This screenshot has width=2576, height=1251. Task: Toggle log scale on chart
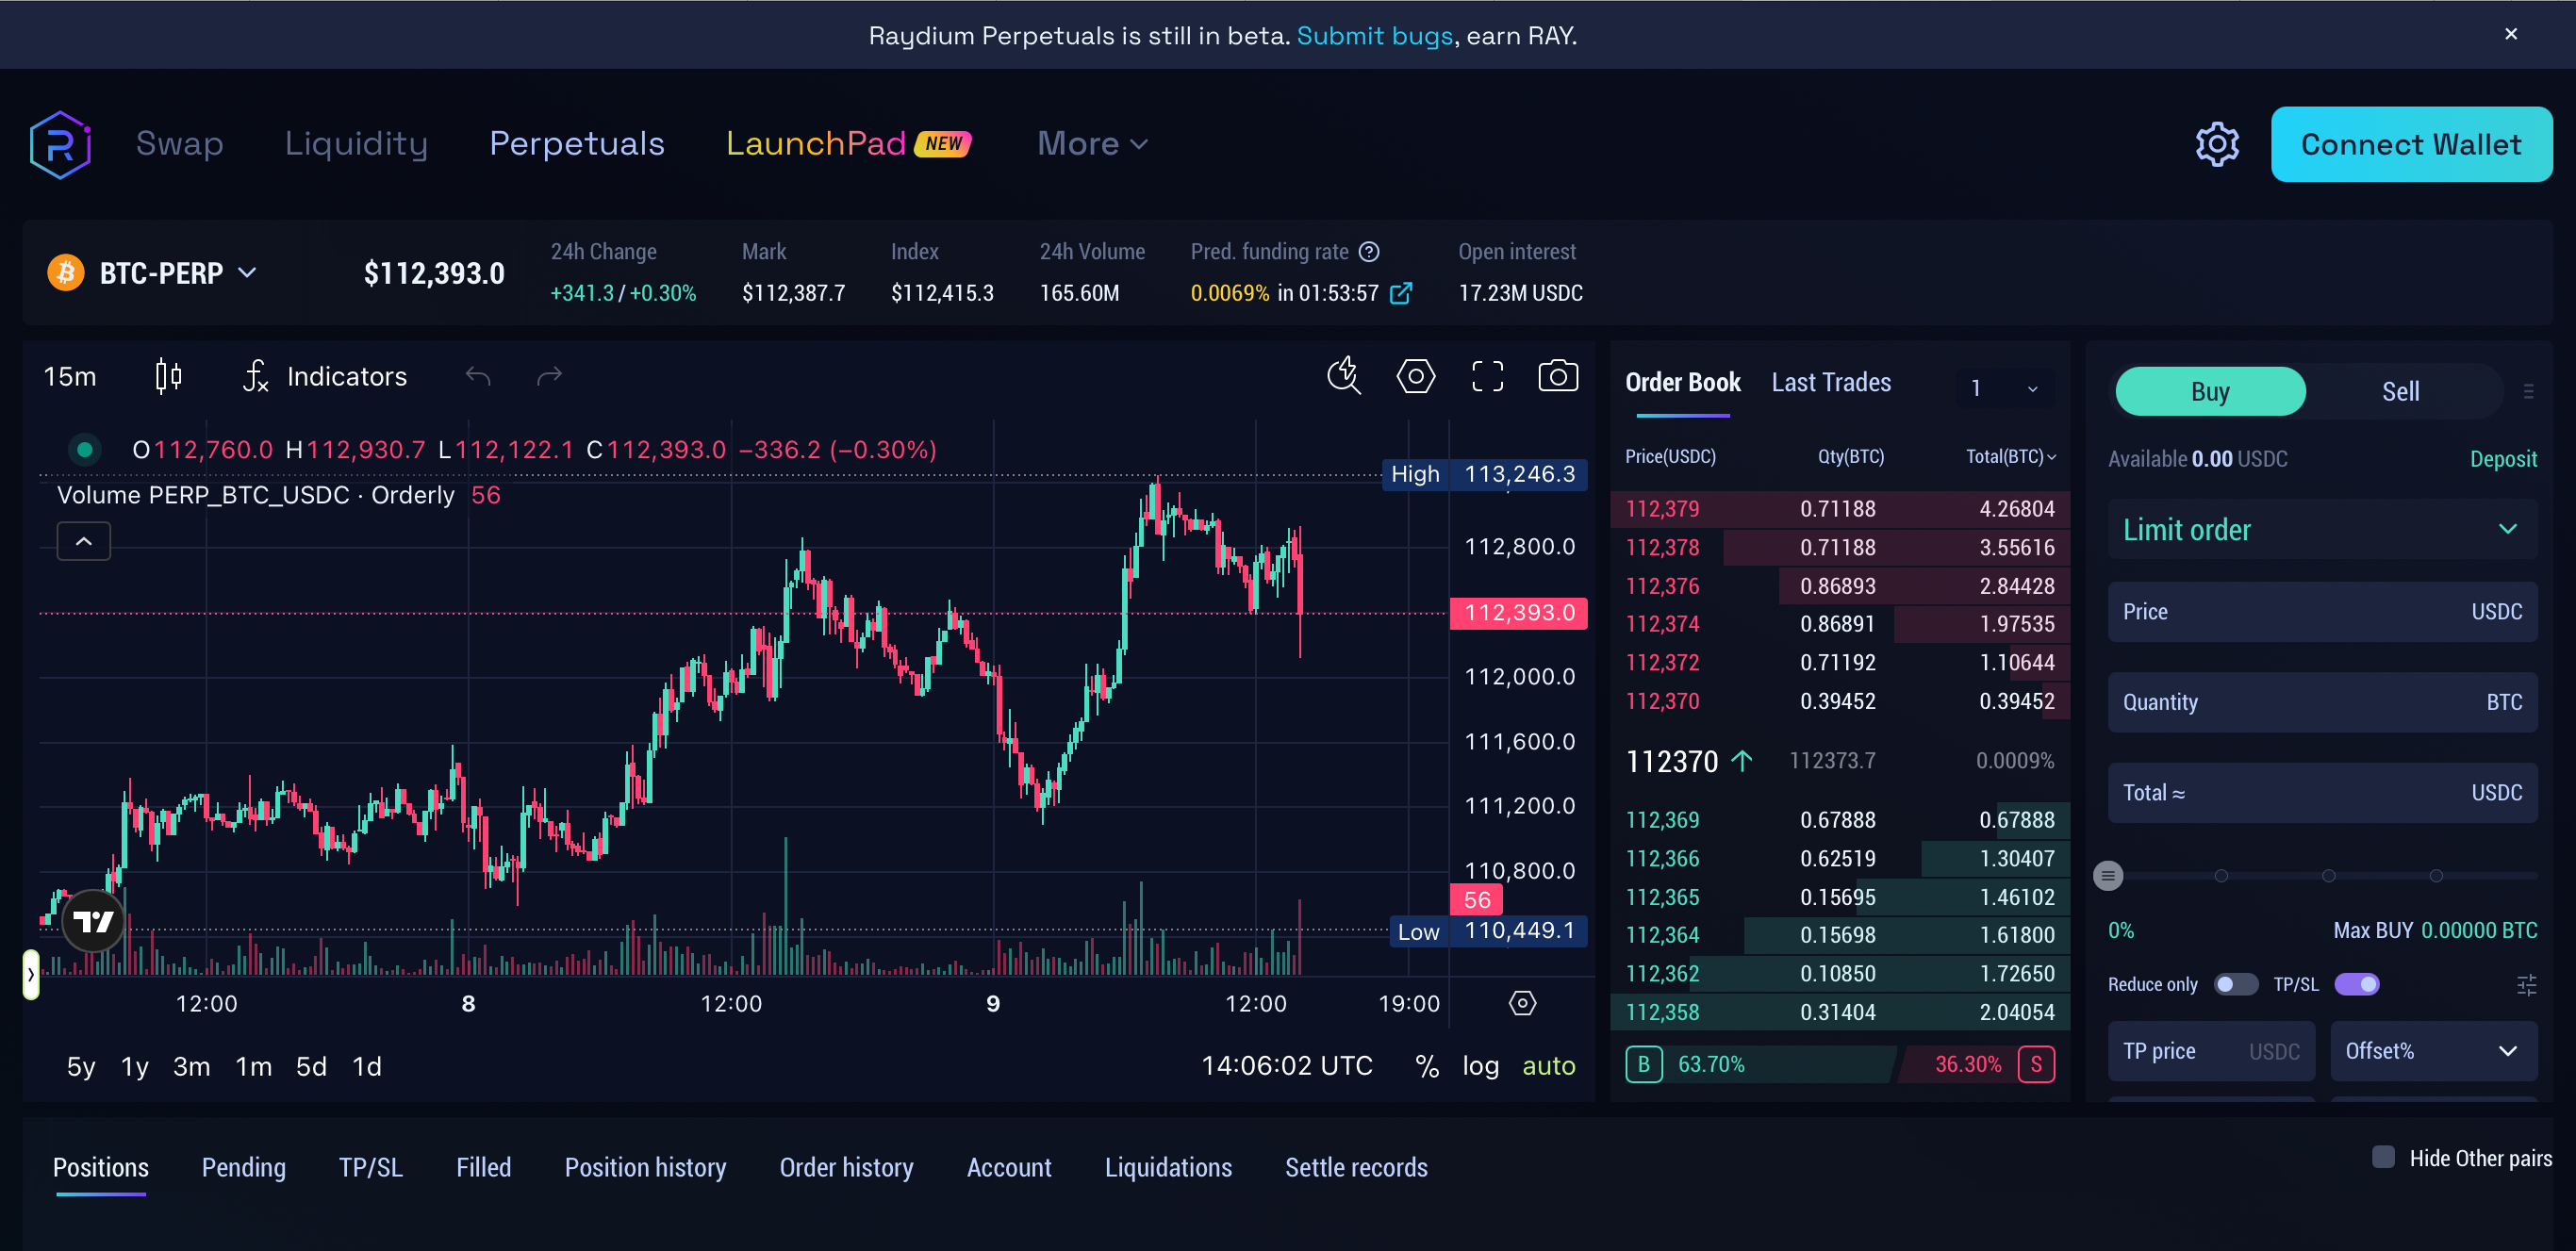[x=1480, y=1066]
